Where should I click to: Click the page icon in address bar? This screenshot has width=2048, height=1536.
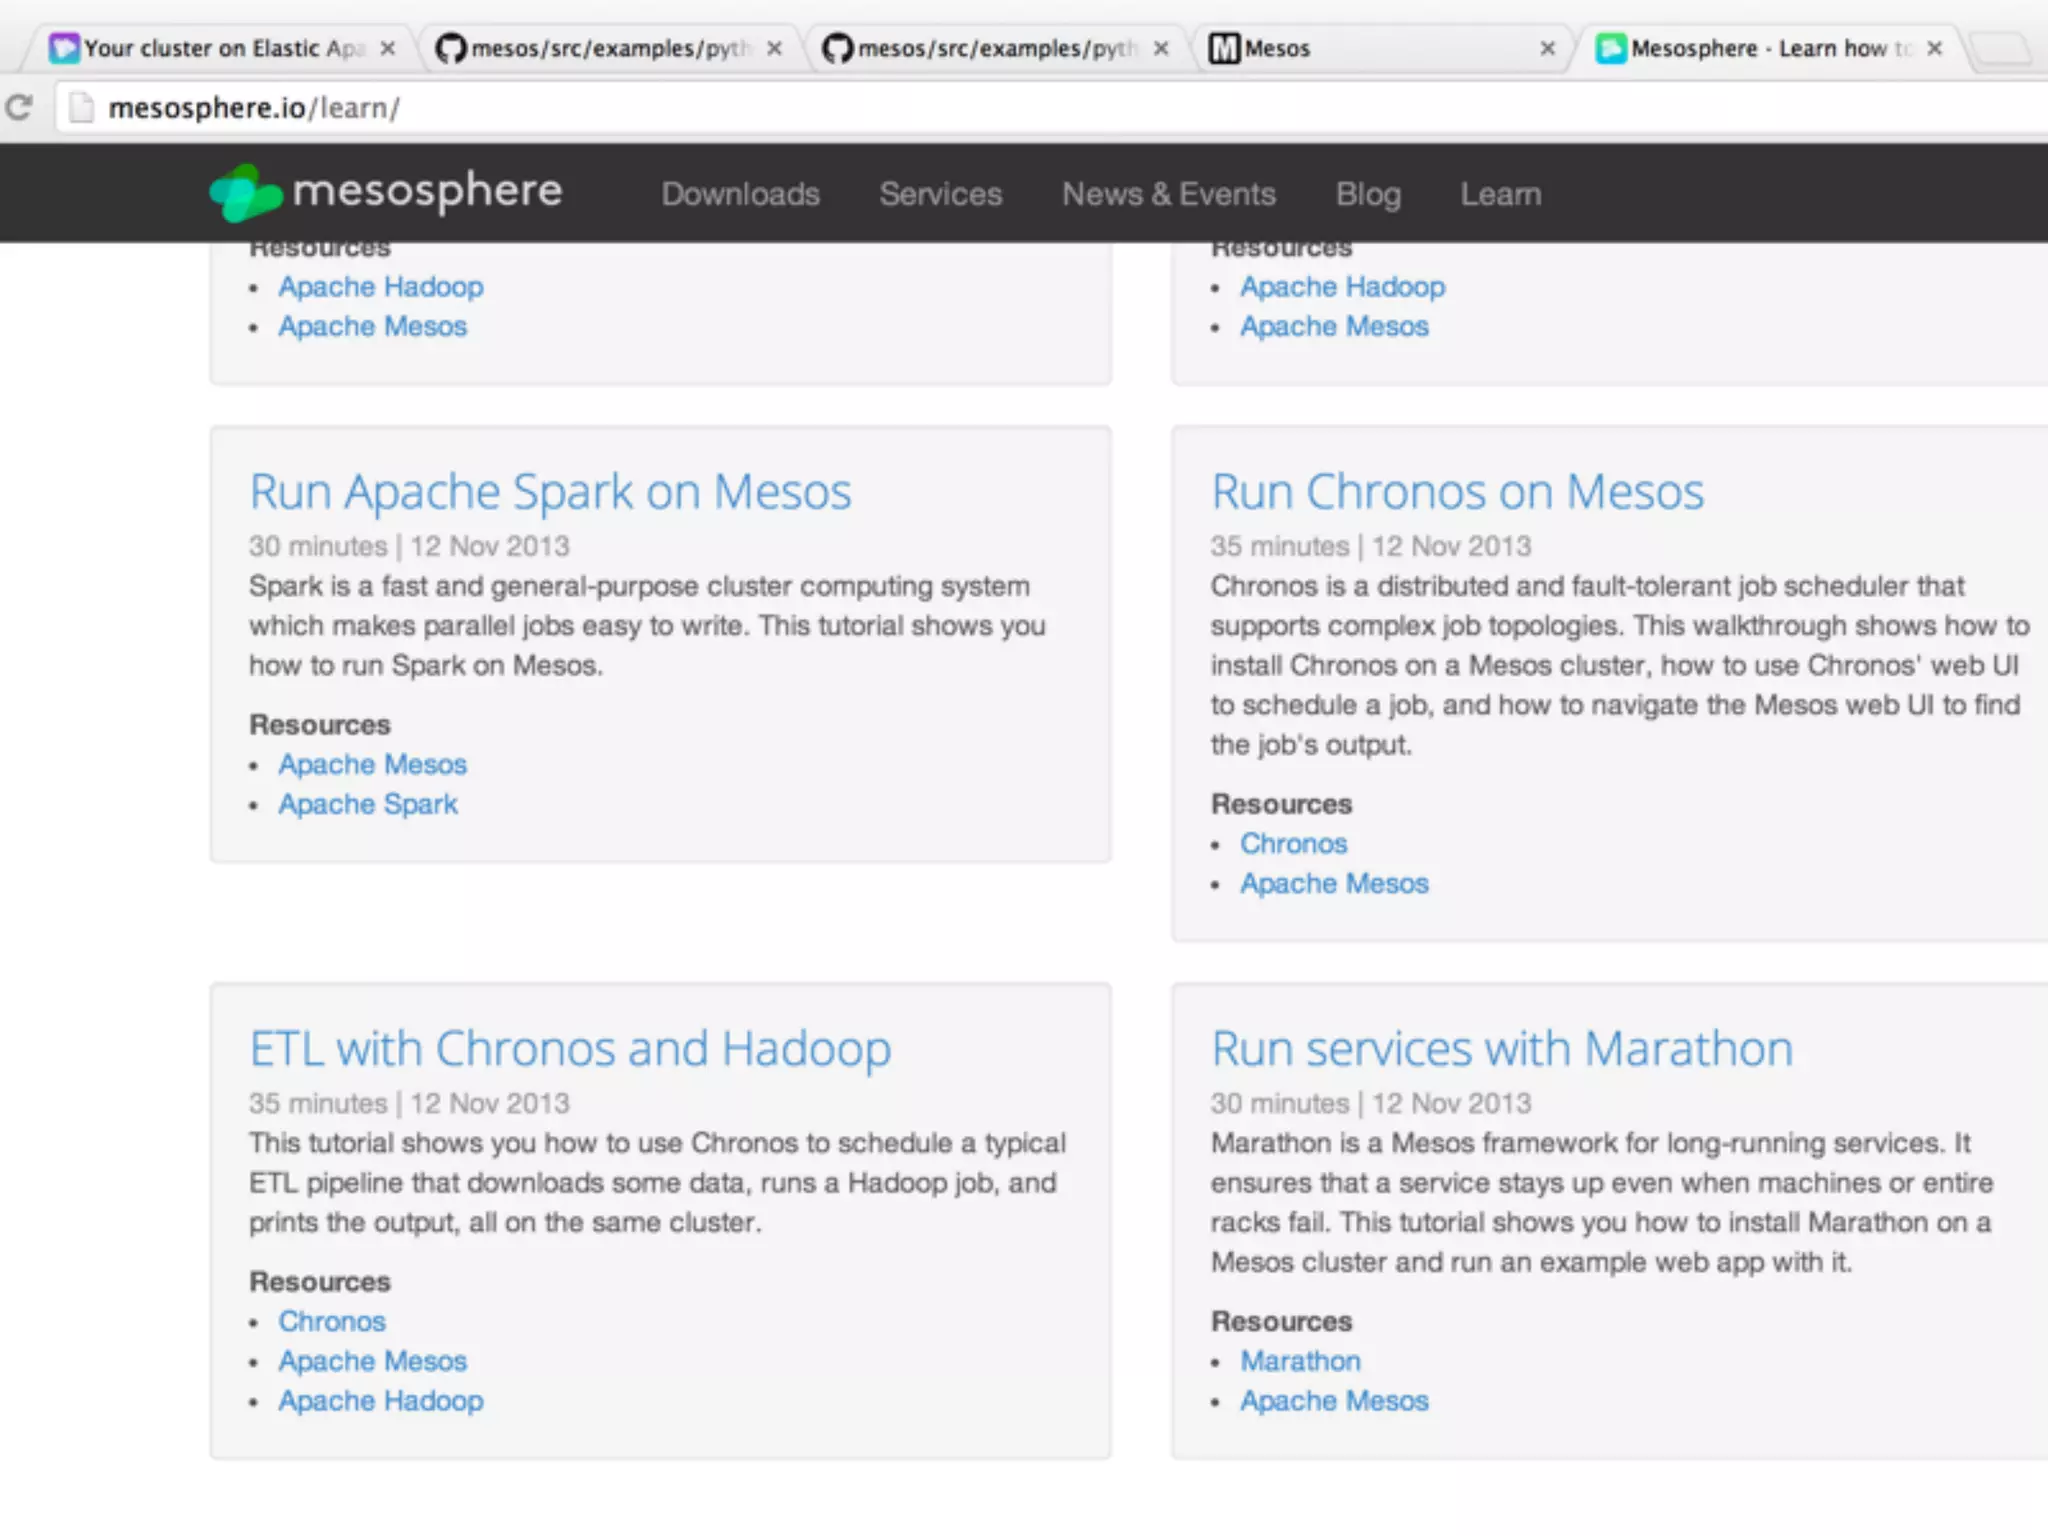(82, 107)
